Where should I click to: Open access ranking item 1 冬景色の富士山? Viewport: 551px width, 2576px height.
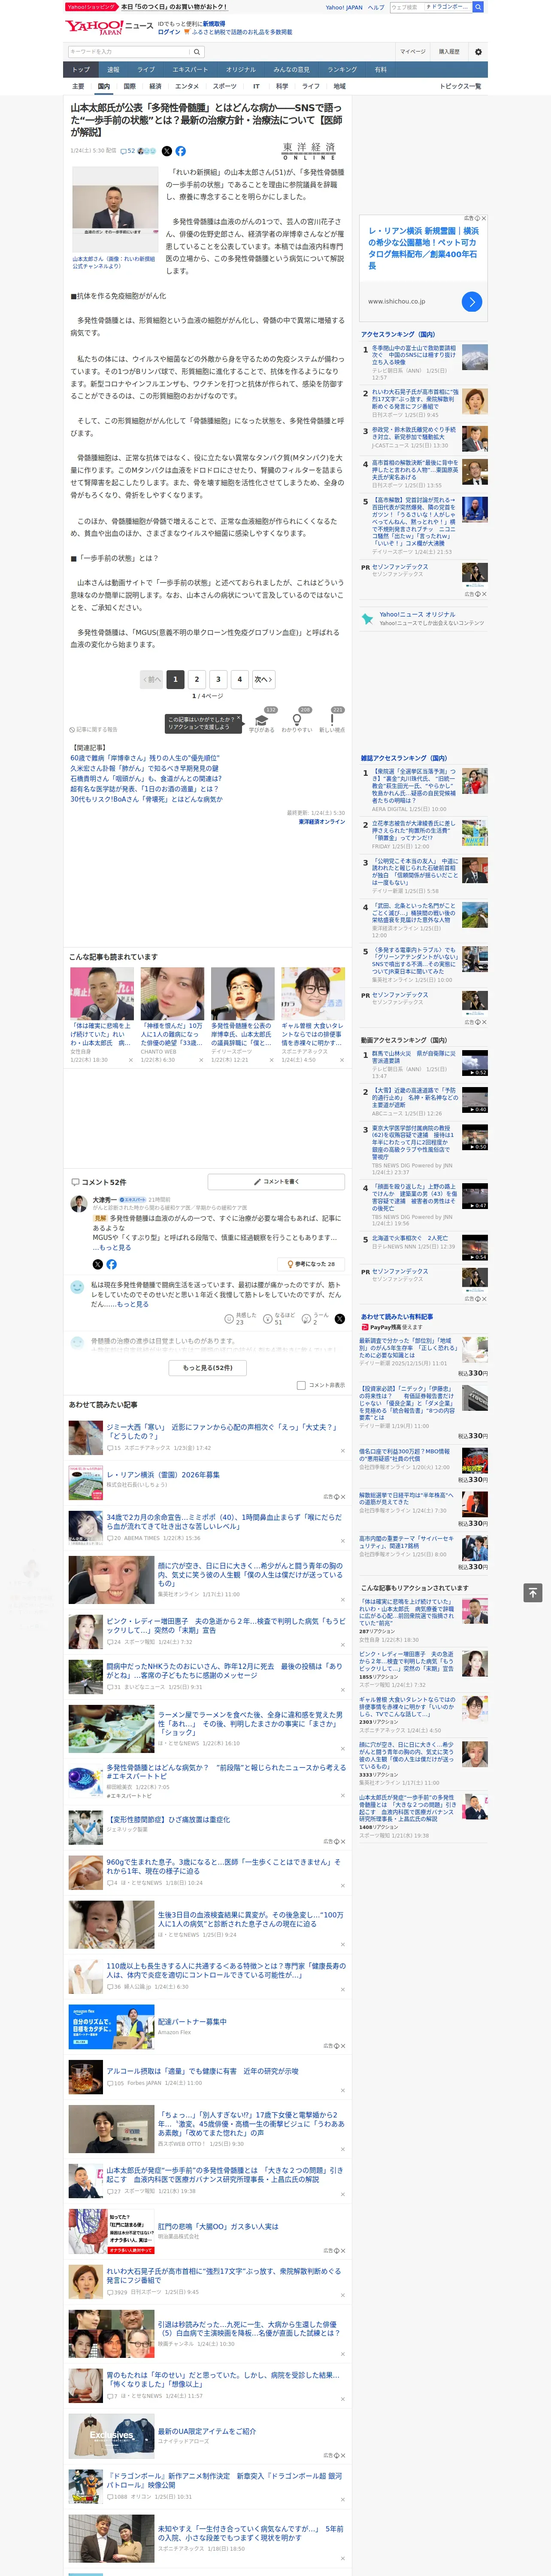tap(414, 355)
